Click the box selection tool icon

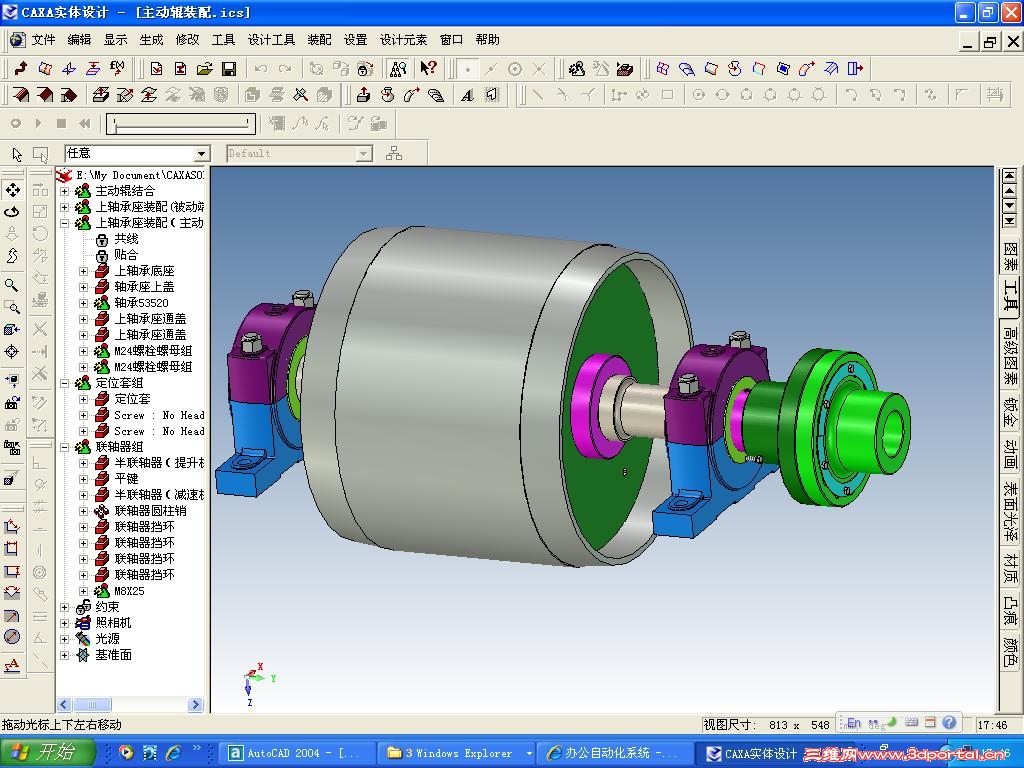pyautogui.click(x=40, y=154)
